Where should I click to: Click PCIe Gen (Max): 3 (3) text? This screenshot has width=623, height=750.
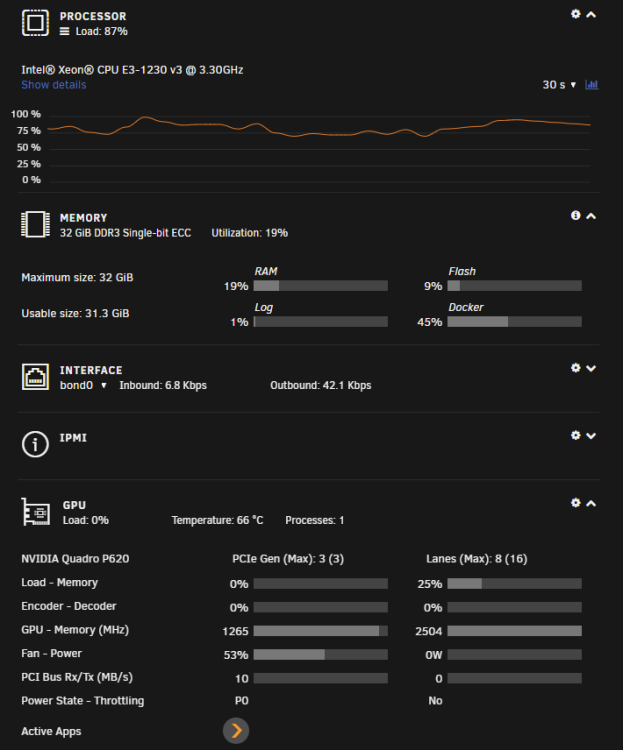(288, 559)
